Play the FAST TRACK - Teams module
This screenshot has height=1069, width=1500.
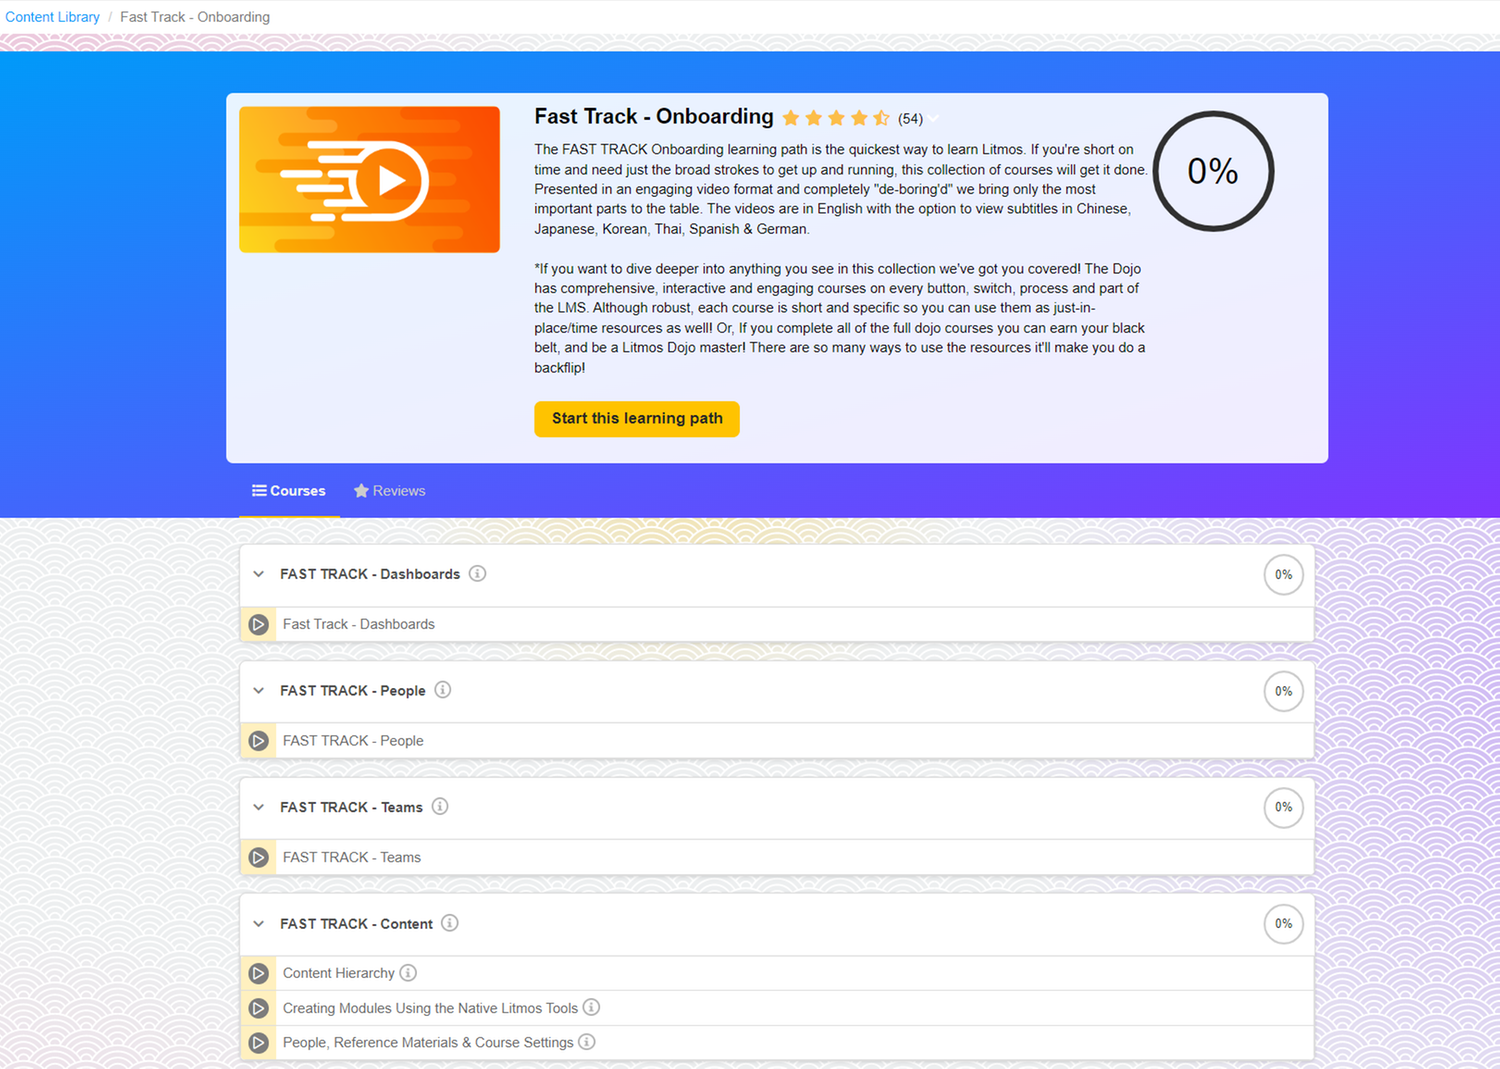[x=258, y=857]
